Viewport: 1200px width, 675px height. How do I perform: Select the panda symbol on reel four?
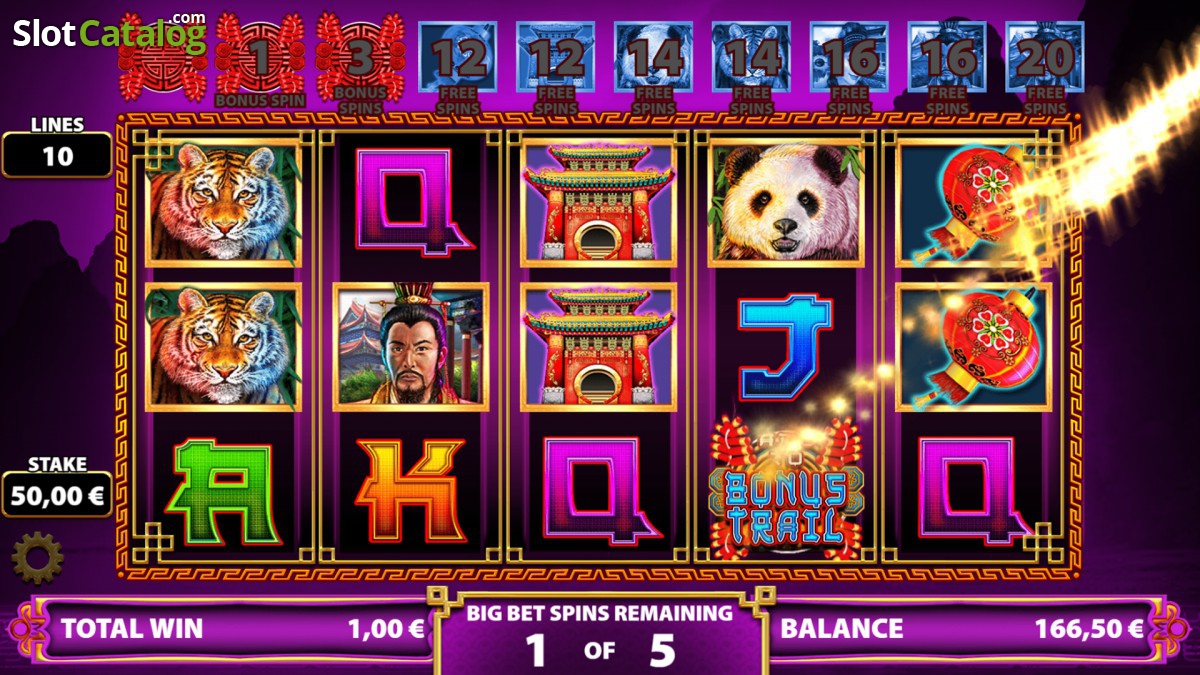tap(785, 203)
